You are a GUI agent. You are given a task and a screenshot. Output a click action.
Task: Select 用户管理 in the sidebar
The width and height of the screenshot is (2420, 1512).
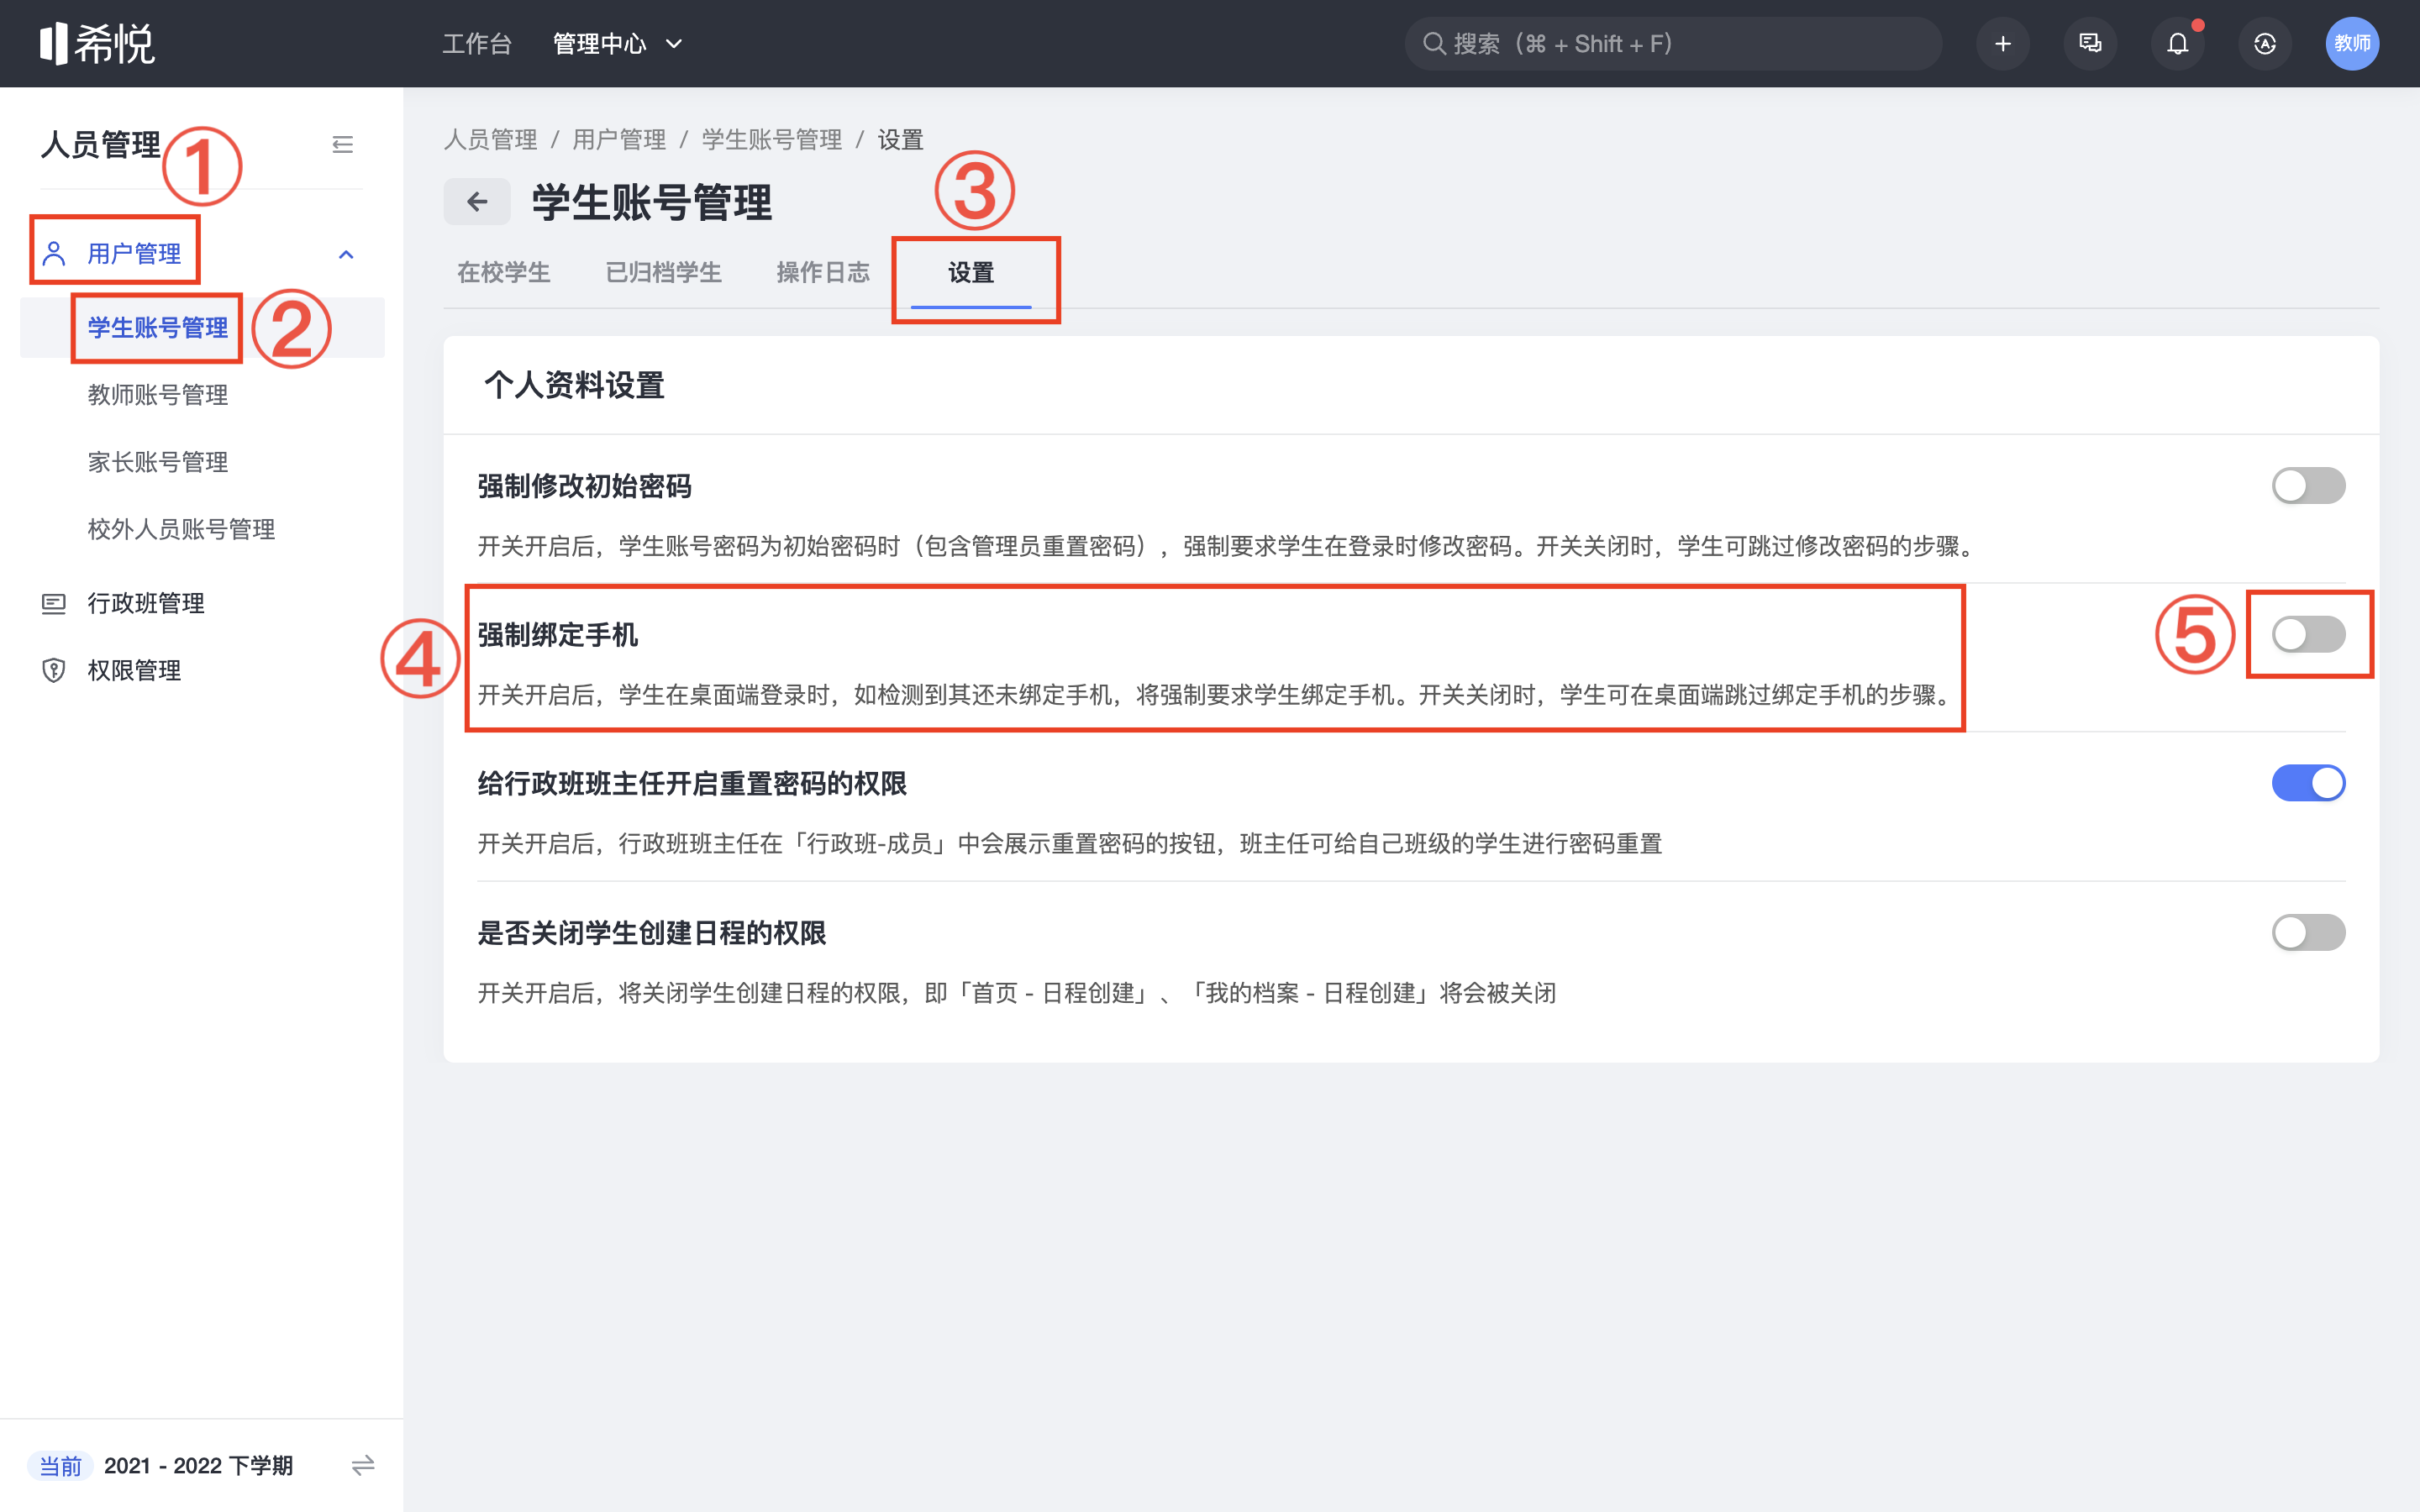pos(134,254)
